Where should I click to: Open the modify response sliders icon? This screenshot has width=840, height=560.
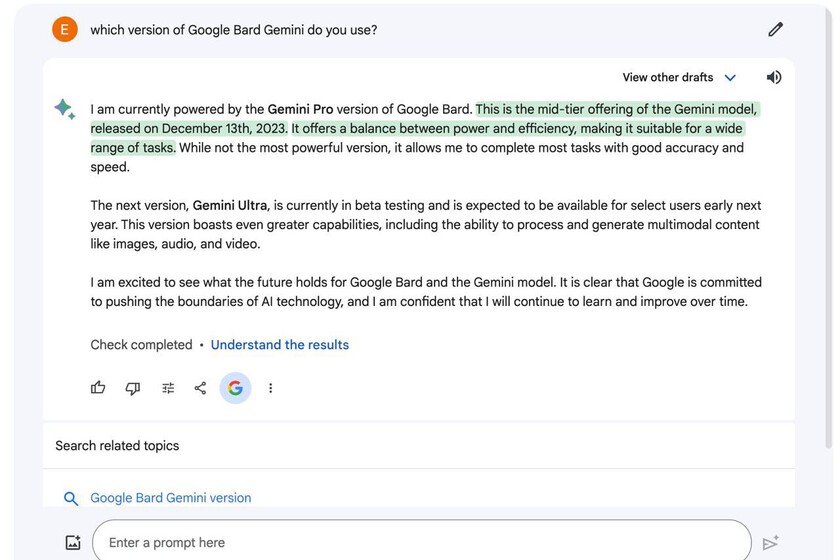coord(168,388)
